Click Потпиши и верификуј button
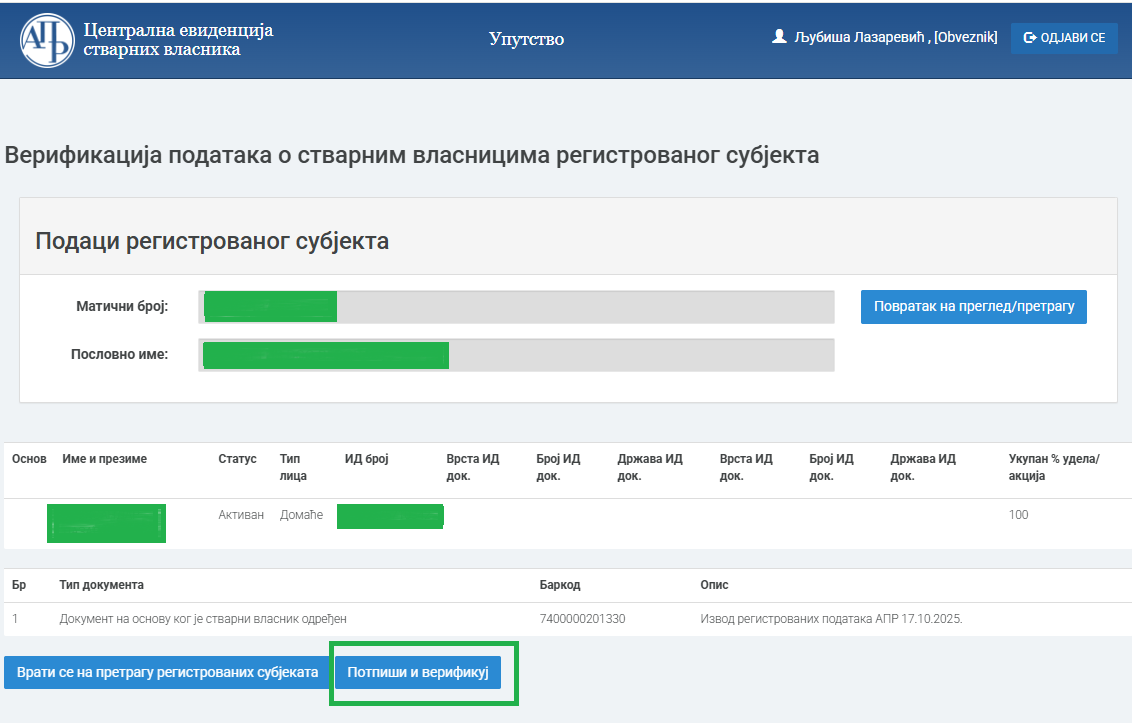This screenshot has height=723, width=1132. (418, 672)
